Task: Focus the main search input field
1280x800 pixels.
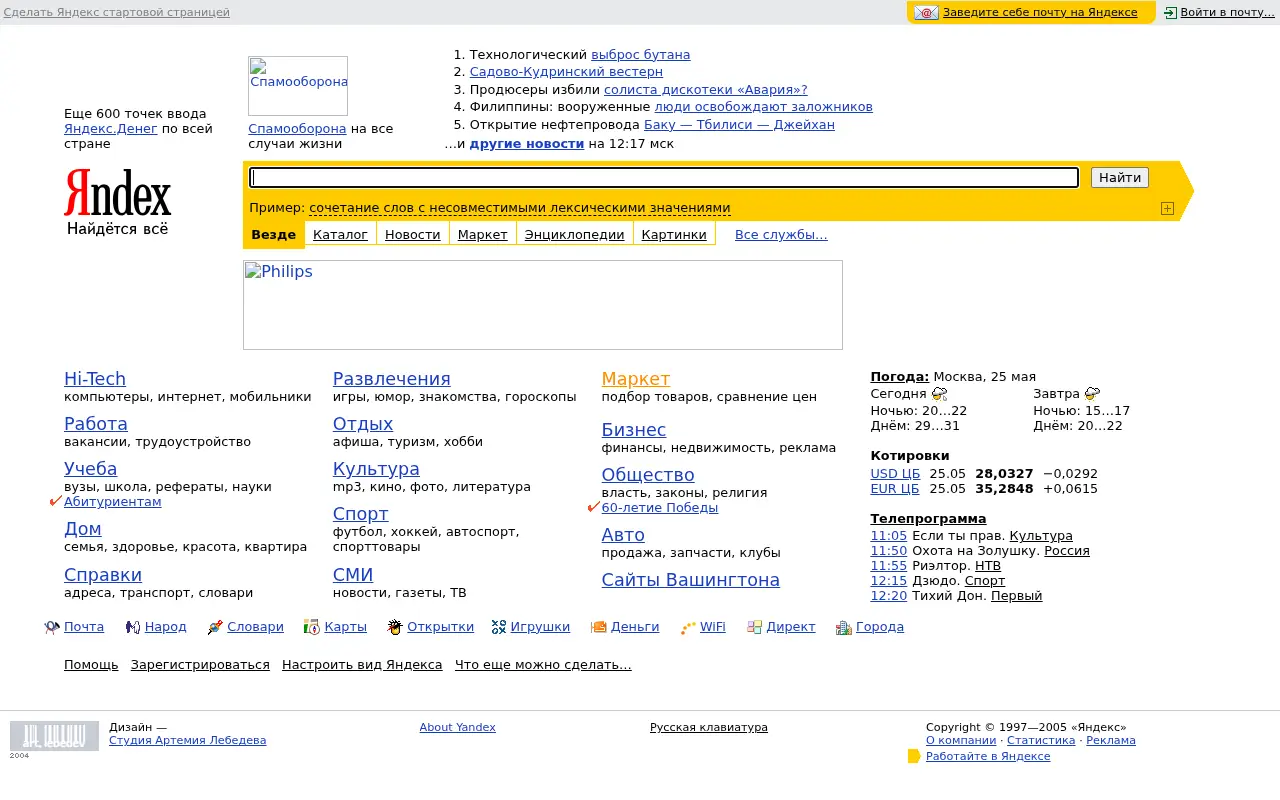Action: coord(664,178)
